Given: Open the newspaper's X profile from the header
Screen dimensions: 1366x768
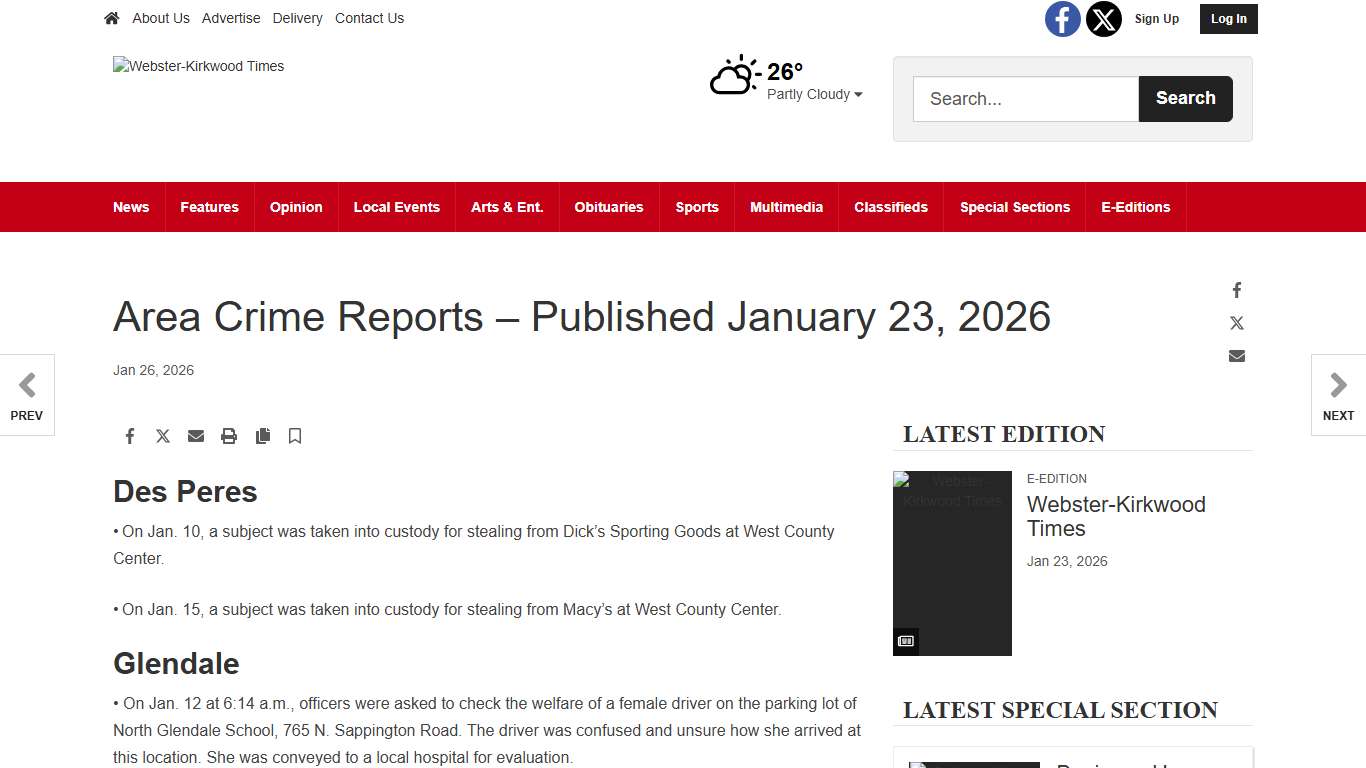Looking at the screenshot, I should click(x=1103, y=18).
